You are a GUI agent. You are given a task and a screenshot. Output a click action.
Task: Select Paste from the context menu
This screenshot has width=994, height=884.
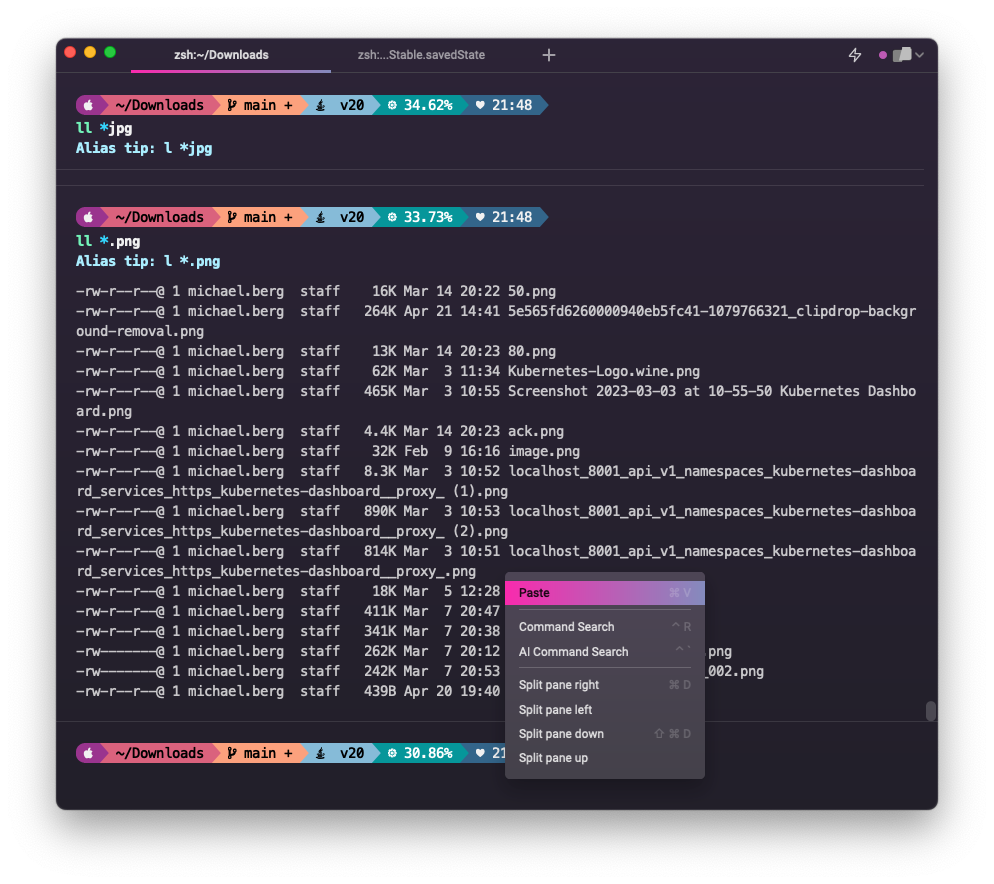[x=533, y=592]
